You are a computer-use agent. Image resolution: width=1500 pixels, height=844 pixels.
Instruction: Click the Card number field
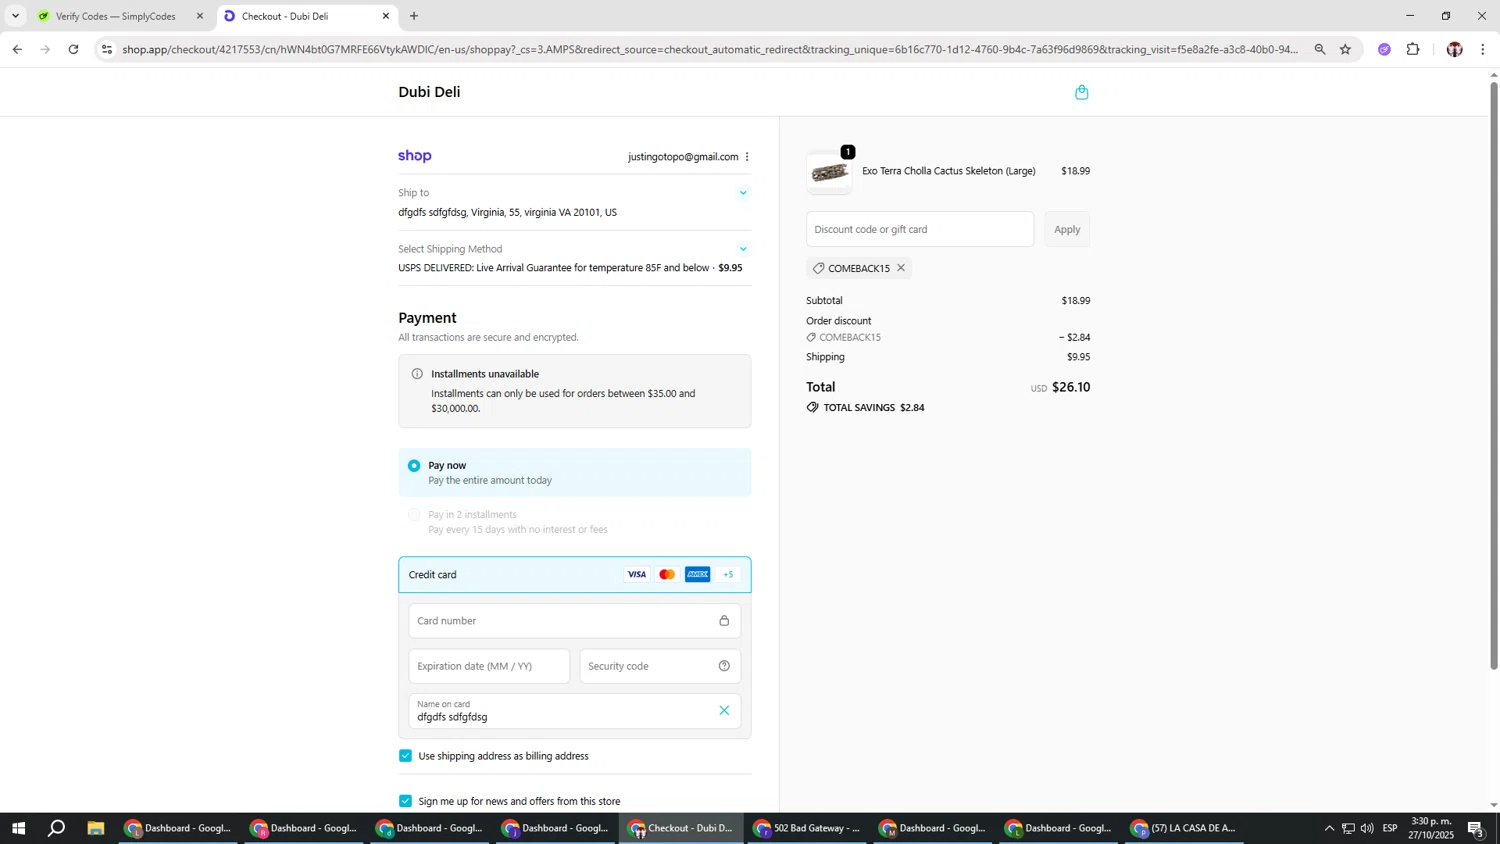coord(575,621)
